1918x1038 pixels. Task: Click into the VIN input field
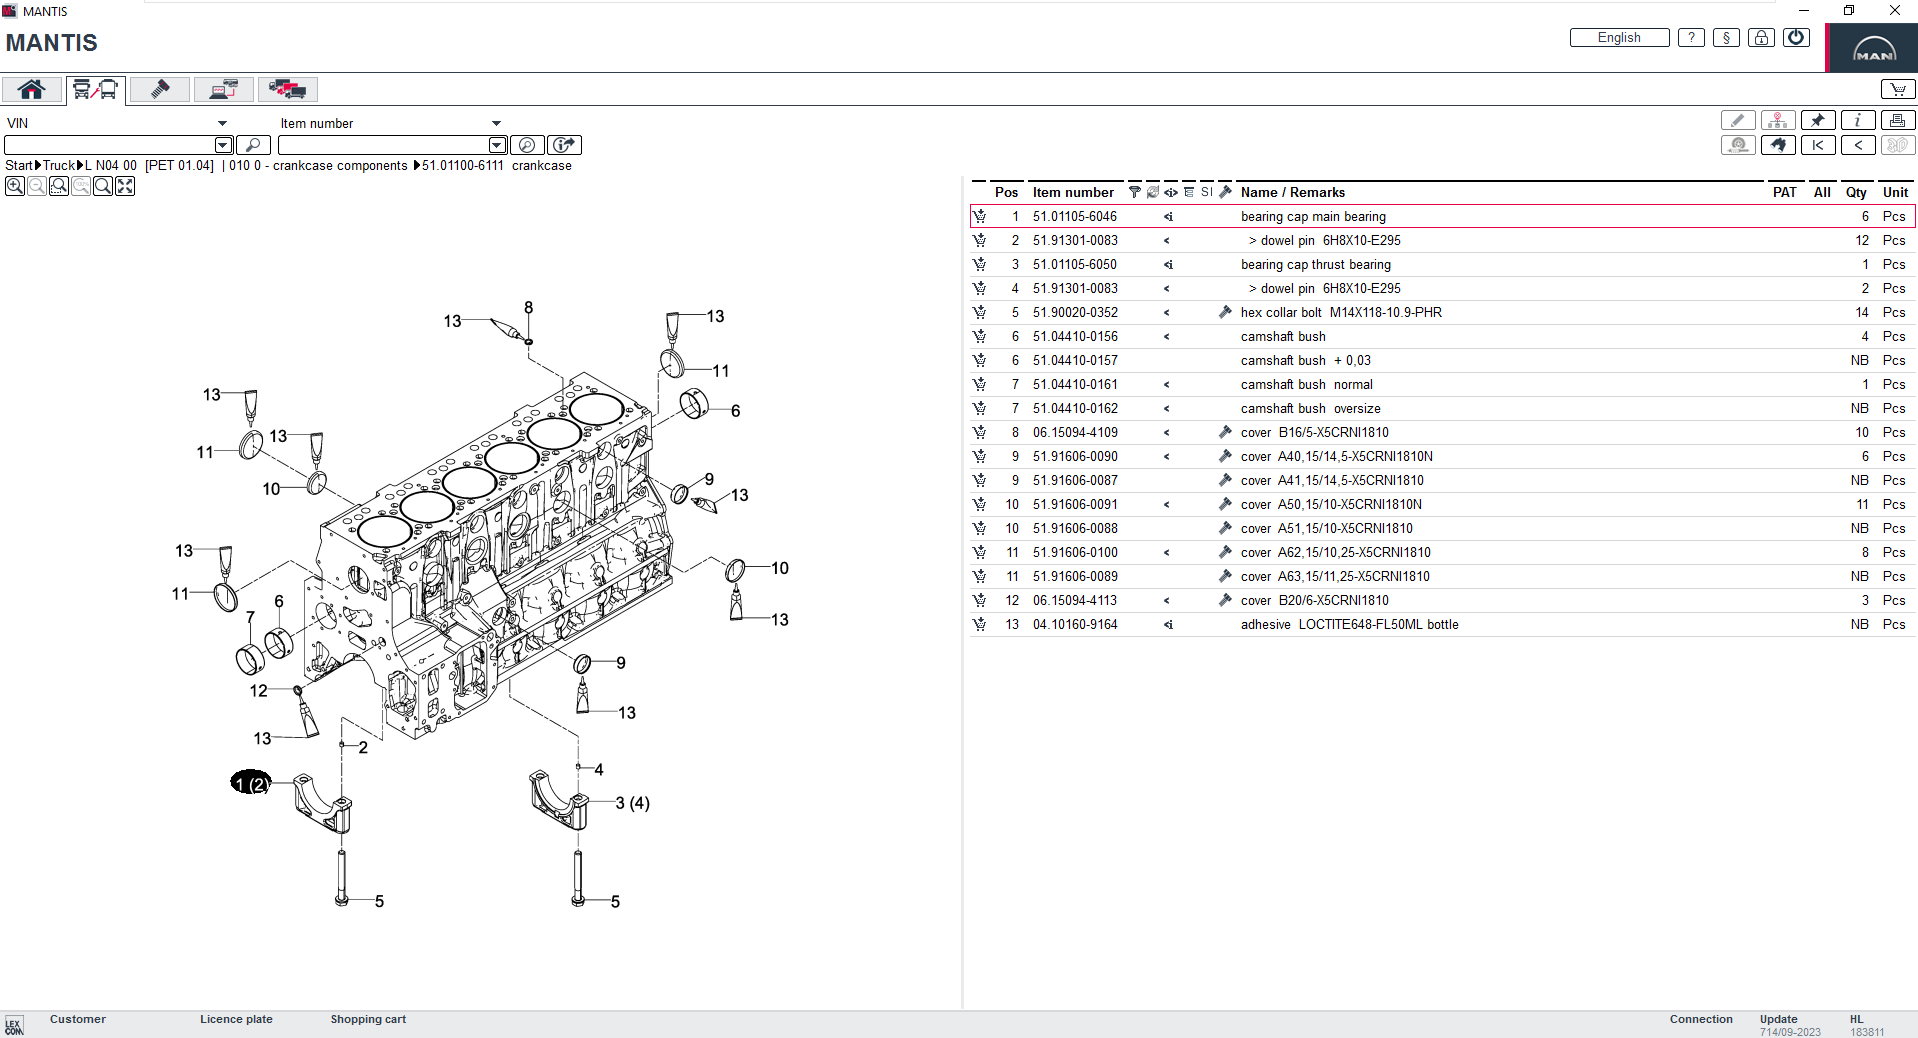point(110,146)
